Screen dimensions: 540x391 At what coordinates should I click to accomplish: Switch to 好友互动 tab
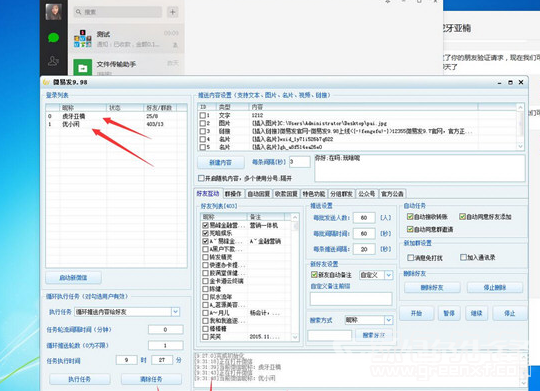208,194
